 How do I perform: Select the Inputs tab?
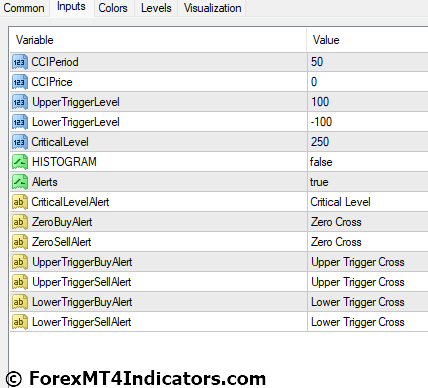pos(71,7)
